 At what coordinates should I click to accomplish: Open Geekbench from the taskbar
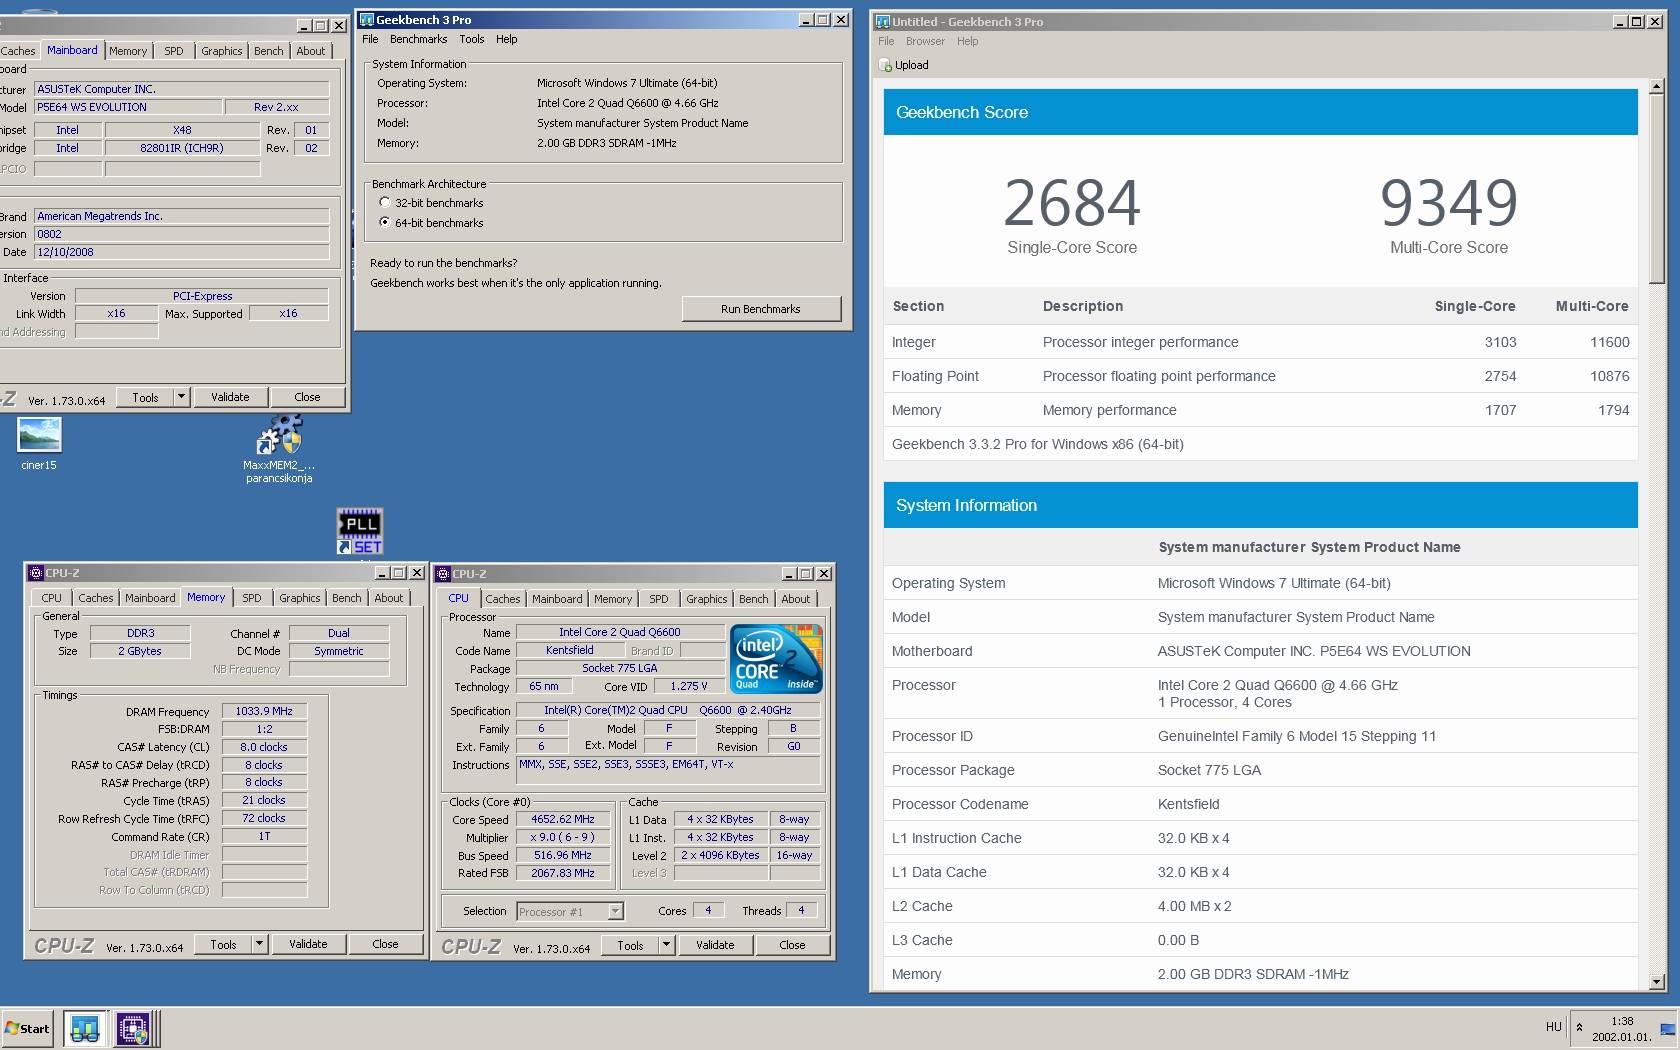[x=85, y=1028]
